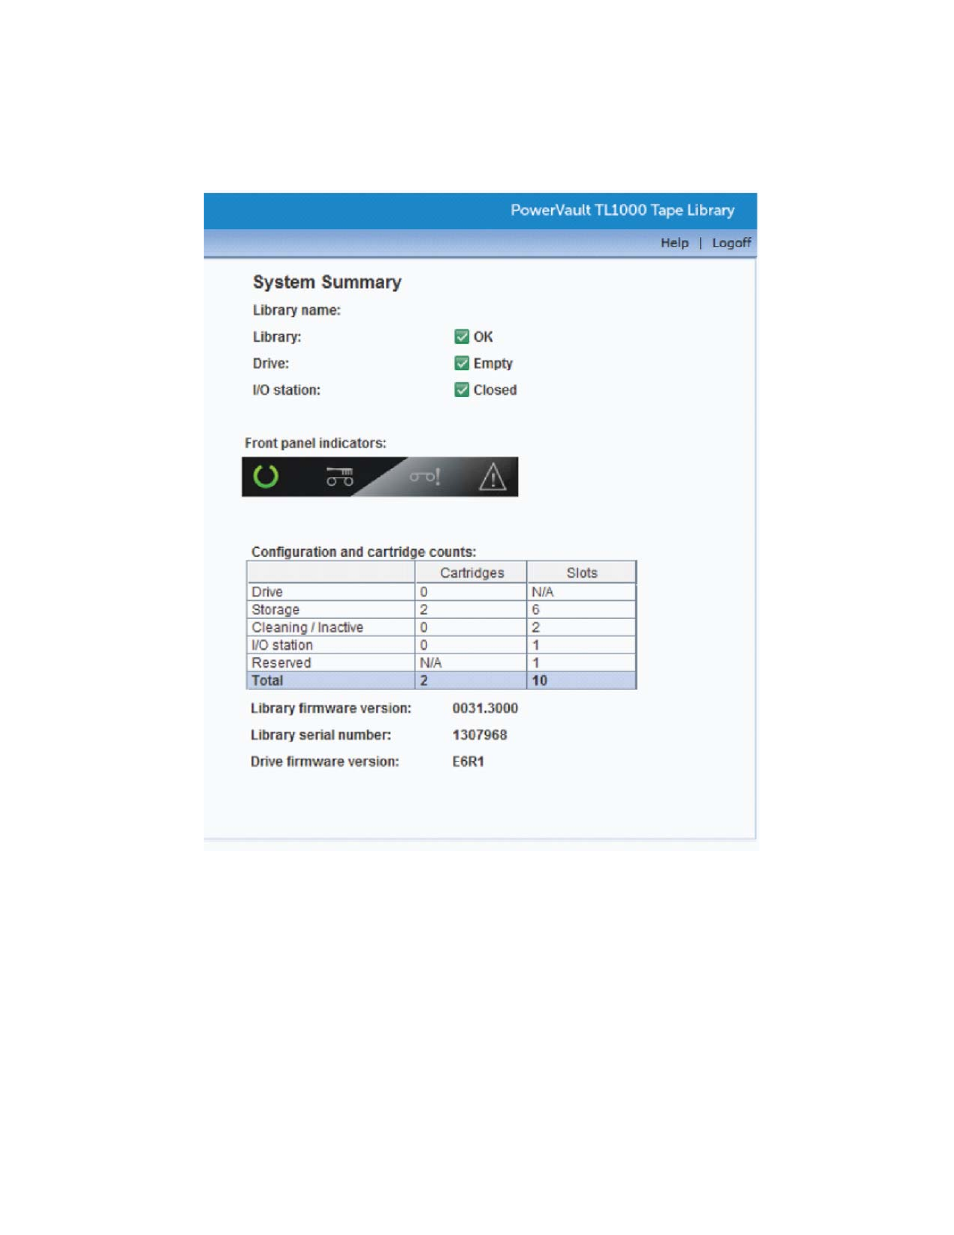
Task: Select the Reserved row label
Action: (281, 663)
